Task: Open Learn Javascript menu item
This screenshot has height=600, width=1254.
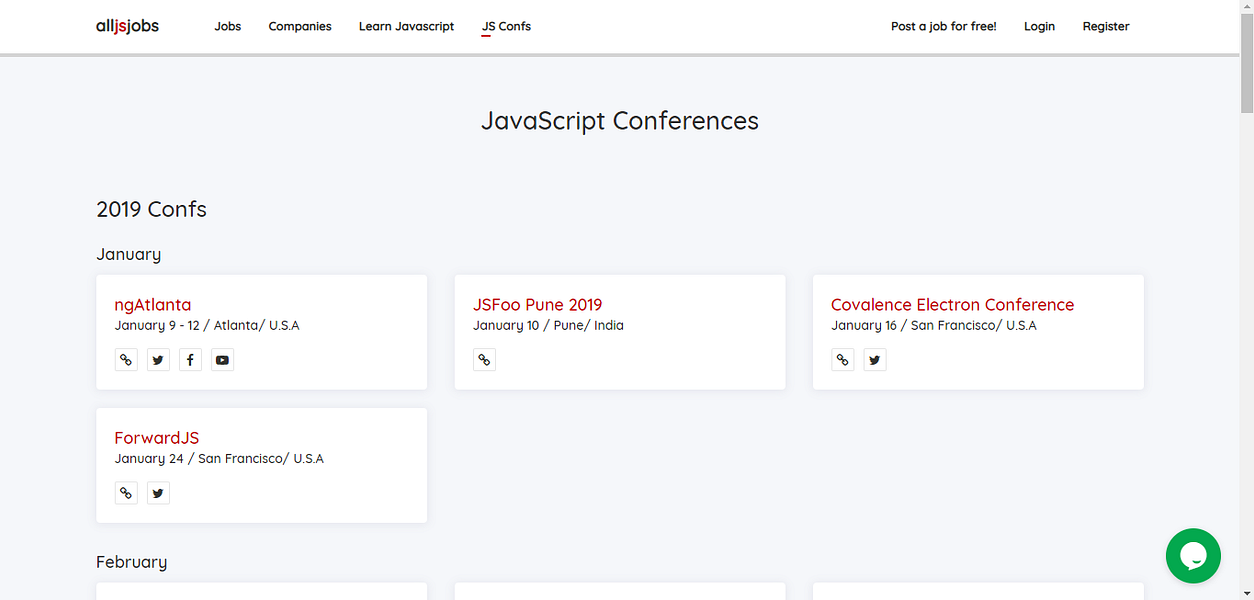Action: click(x=406, y=26)
